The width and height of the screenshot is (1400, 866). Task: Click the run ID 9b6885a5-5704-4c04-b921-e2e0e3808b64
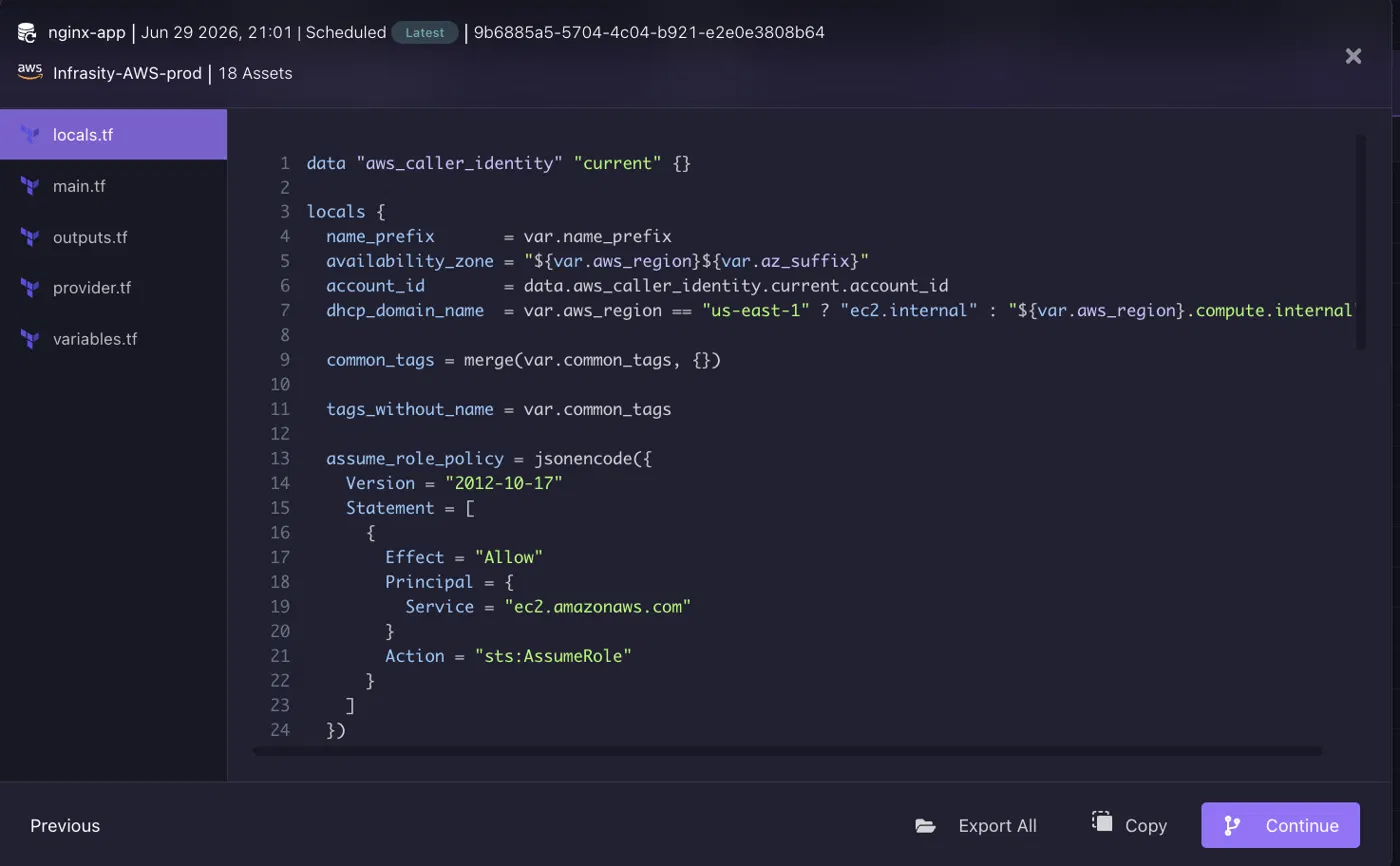click(x=649, y=33)
